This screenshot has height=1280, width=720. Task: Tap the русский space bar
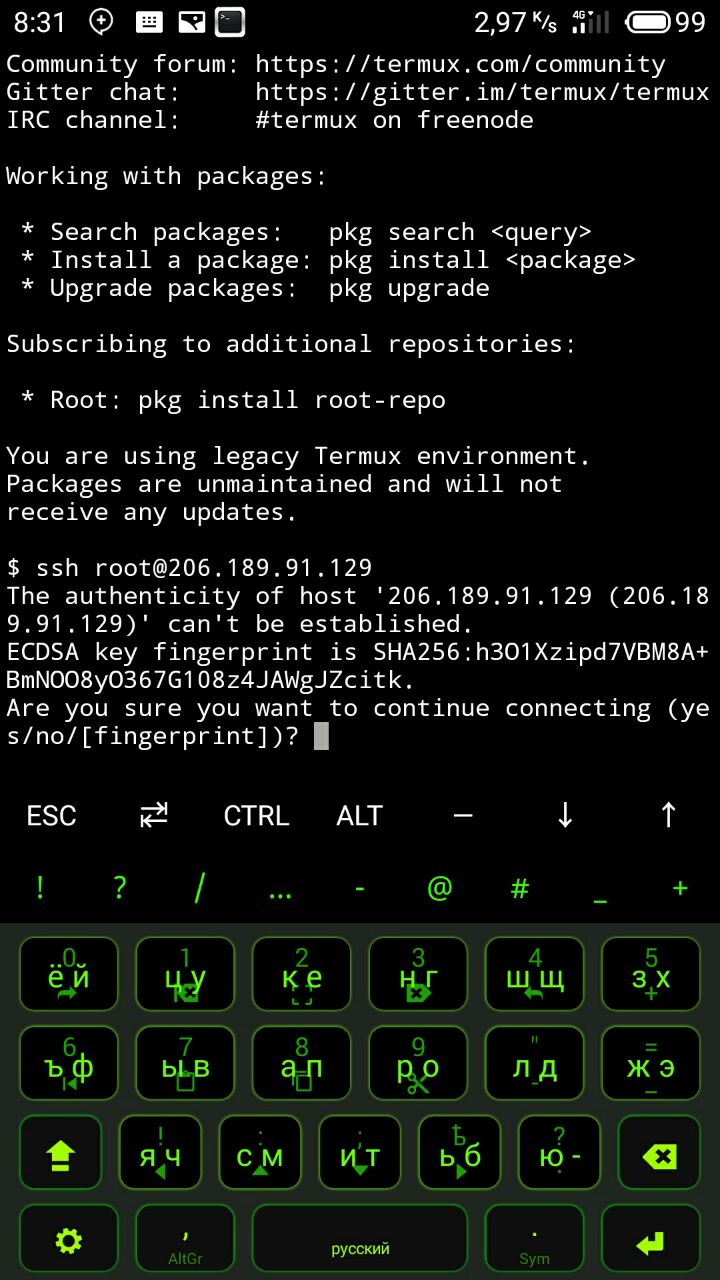(360, 1242)
